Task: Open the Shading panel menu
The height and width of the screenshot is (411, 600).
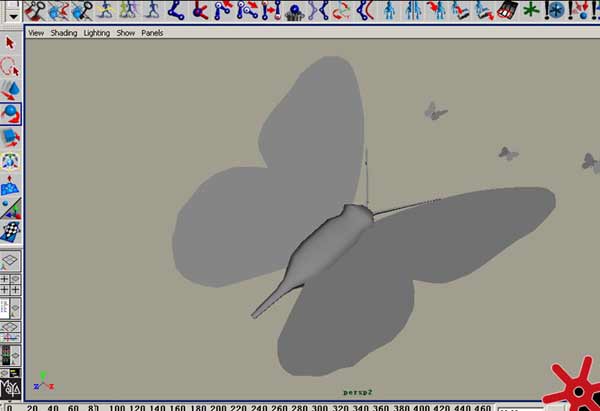Action: [x=64, y=33]
